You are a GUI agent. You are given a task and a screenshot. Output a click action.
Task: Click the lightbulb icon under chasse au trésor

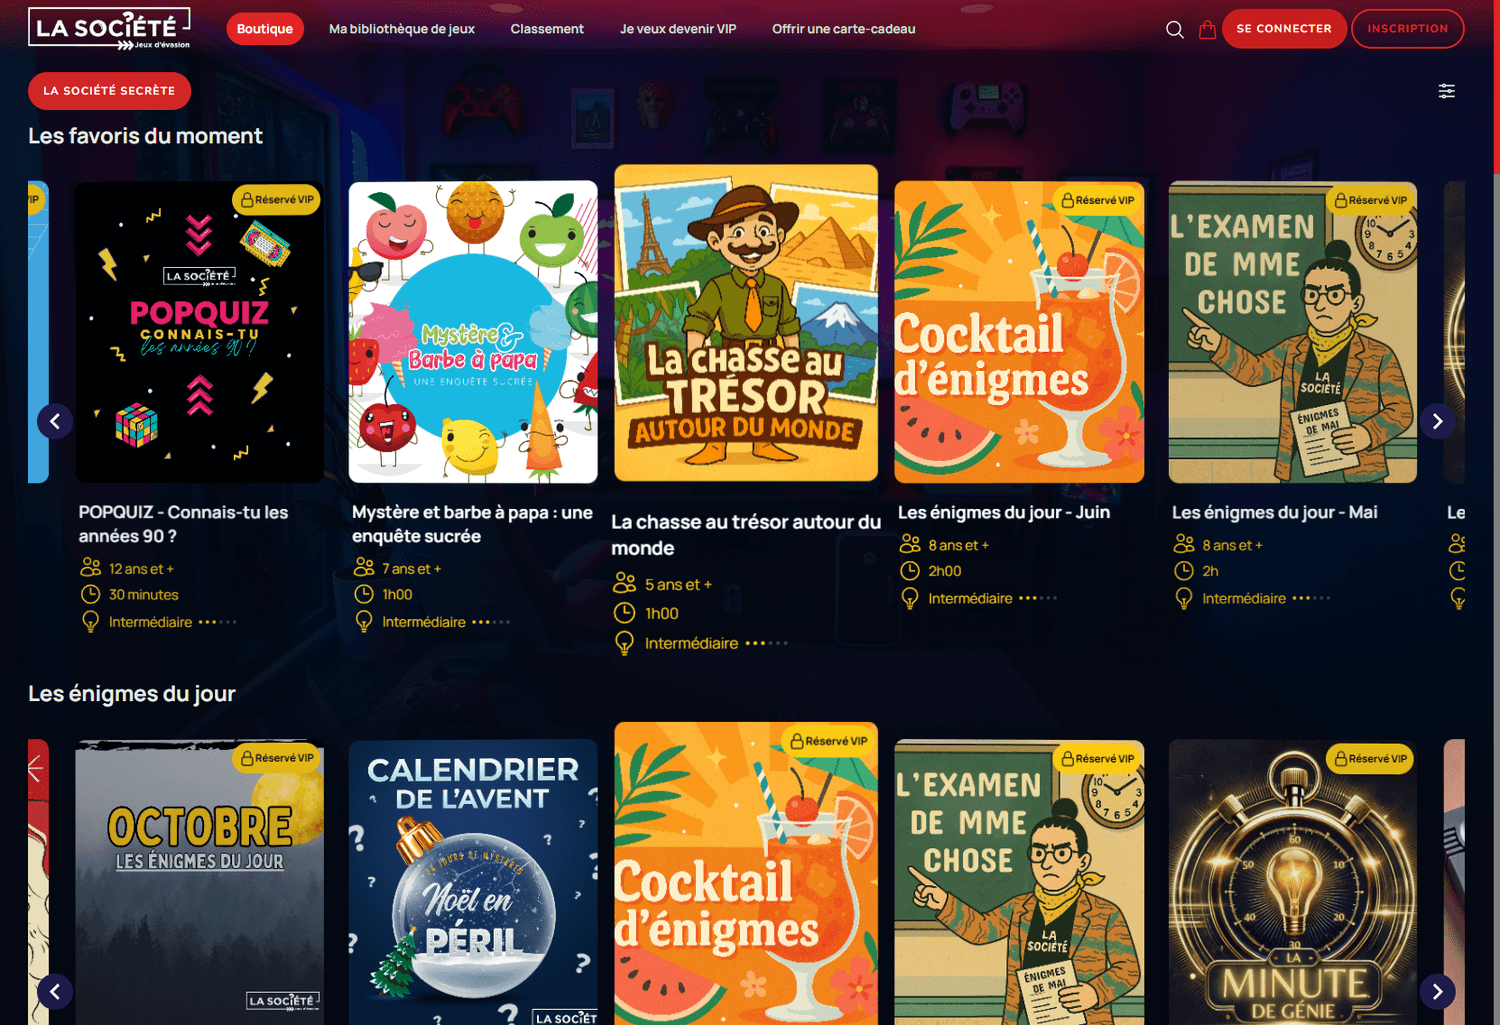coord(625,643)
